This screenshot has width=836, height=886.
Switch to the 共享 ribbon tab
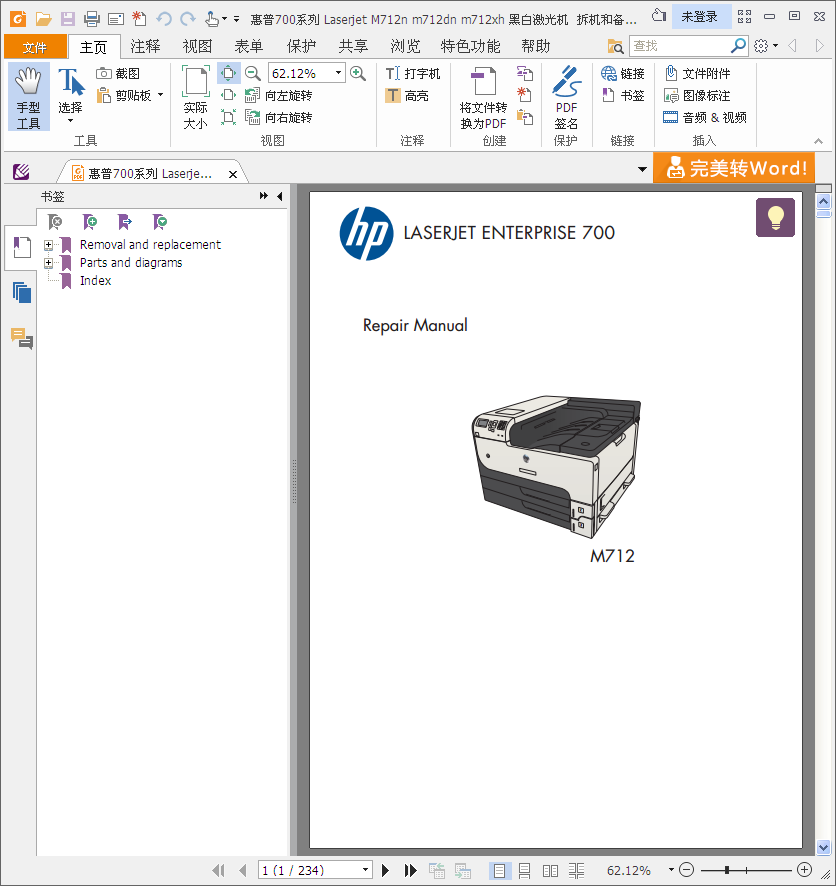[353, 46]
